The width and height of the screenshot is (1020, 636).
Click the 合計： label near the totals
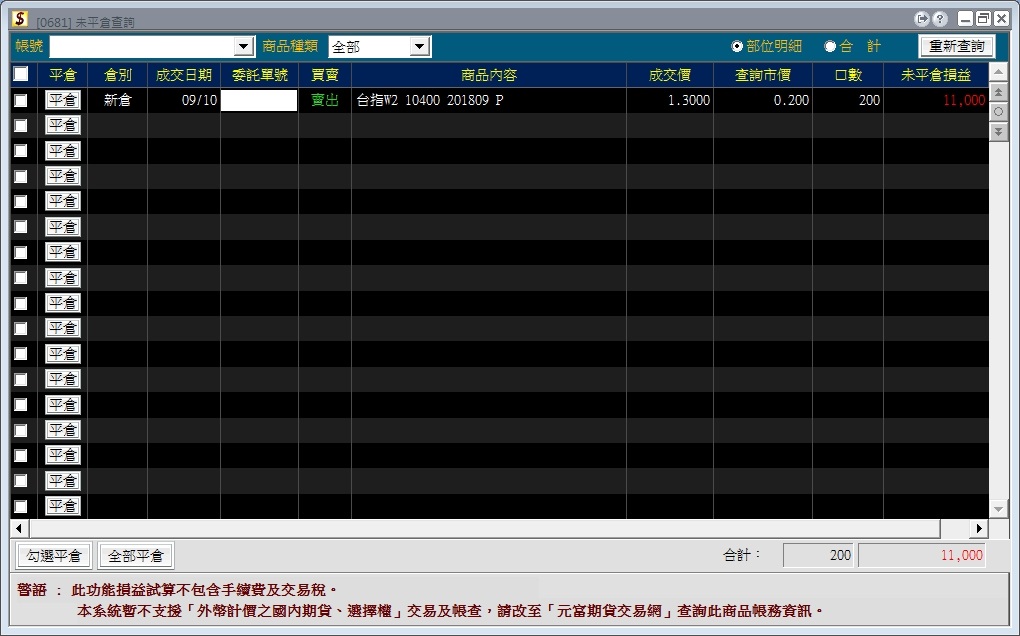(x=741, y=555)
